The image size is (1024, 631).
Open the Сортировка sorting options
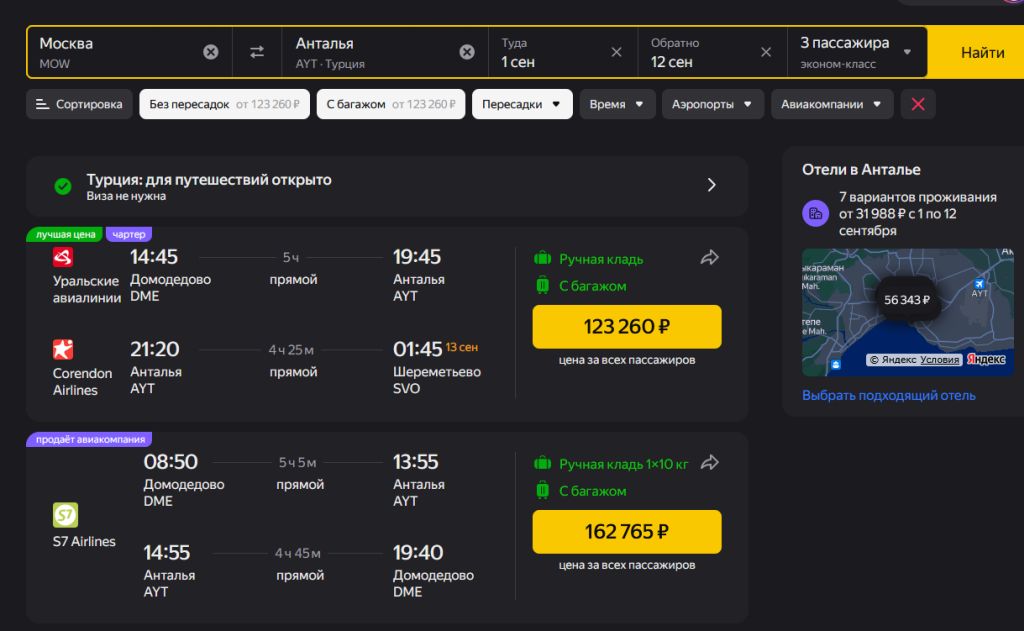click(x=79, y=104)
